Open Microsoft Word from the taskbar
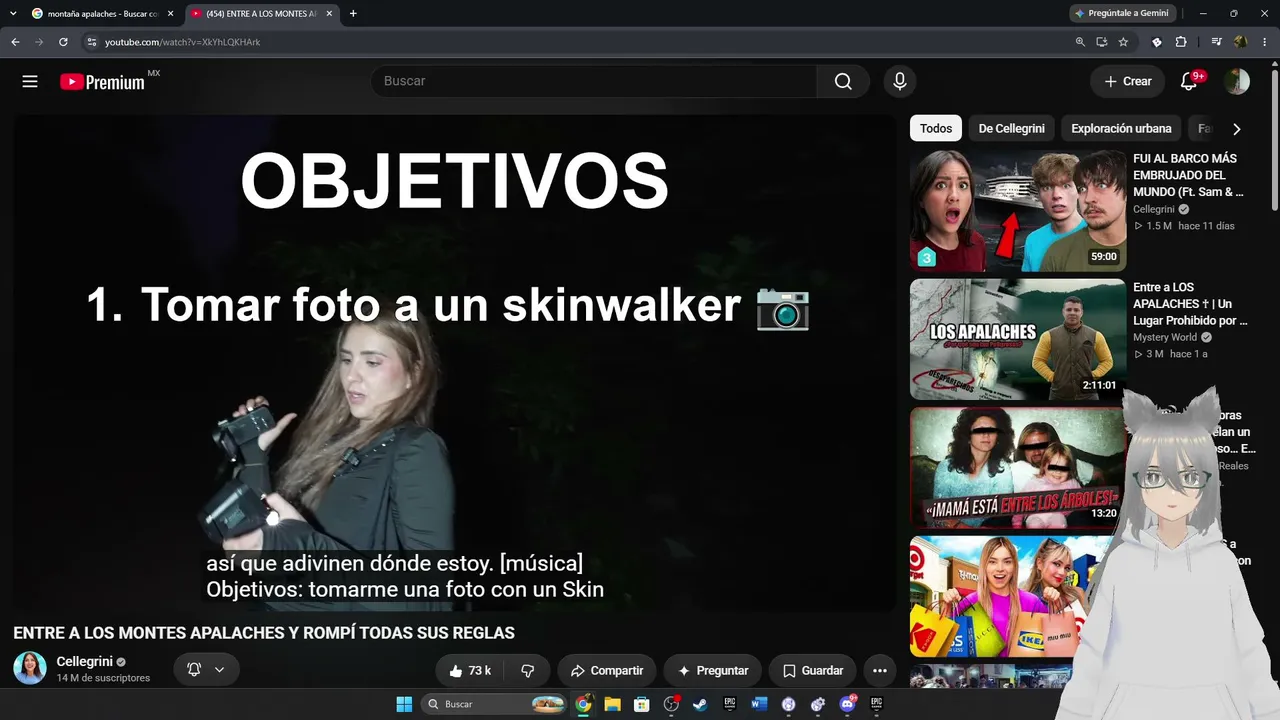This screenshot has height=720, width=1280. (759, 704)
